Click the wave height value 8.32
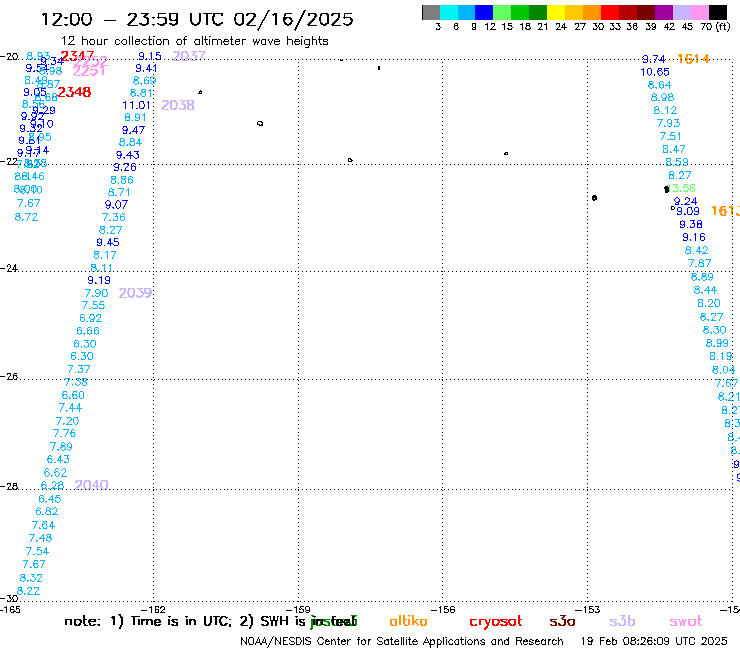740x650 pixels. [31, 578]
